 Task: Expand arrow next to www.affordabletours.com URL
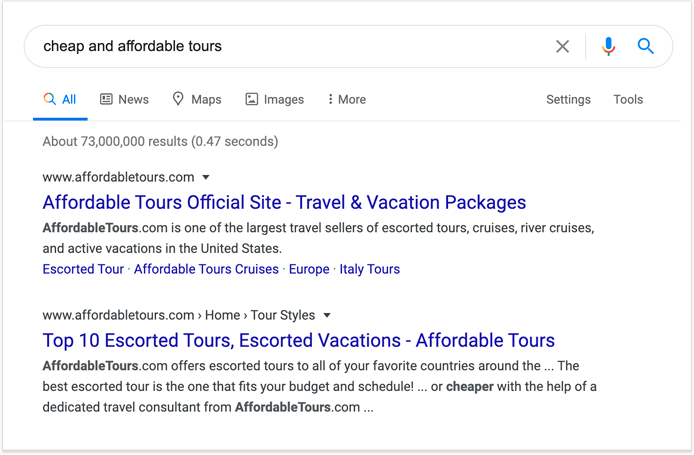[206, 177]
